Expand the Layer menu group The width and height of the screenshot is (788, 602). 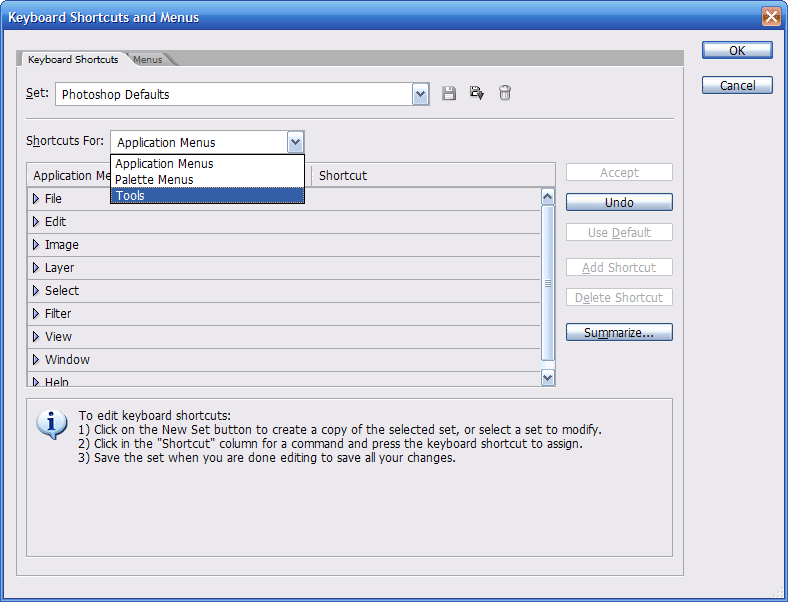36,268
